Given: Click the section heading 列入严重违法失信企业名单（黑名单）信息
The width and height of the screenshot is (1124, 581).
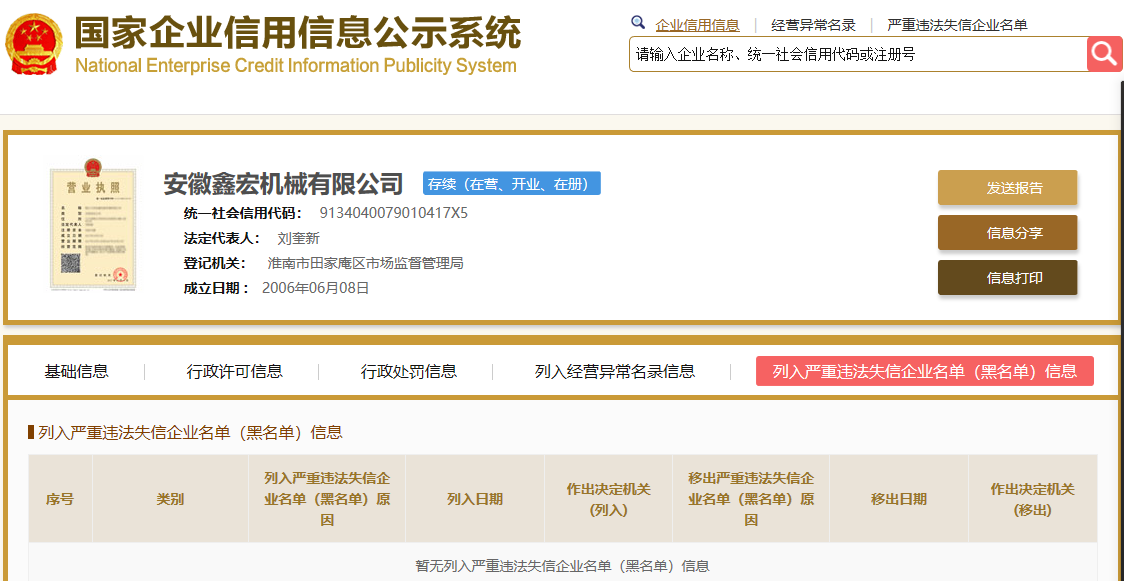Looking at the screenshot, I should (190, 432).
